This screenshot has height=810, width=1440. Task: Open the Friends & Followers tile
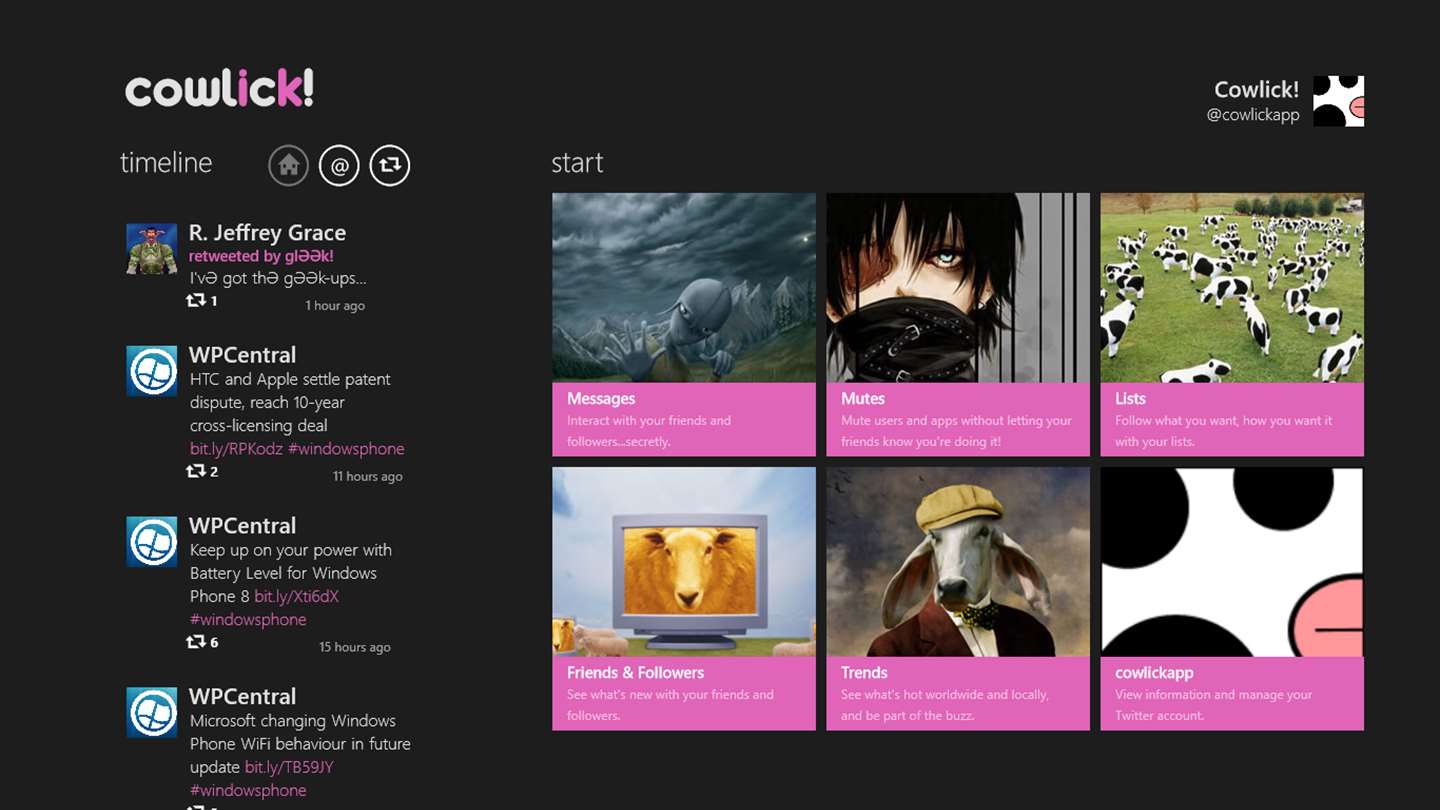tap(684, 599)
